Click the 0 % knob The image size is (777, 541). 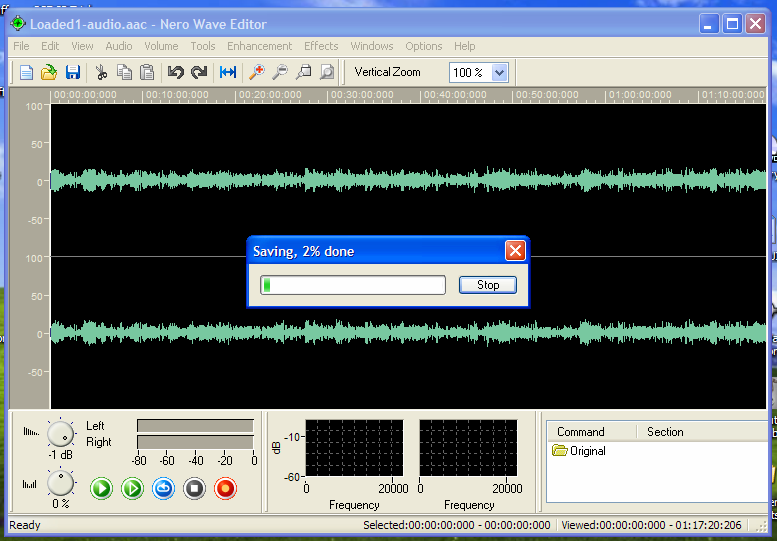click(x=60, y=483)
